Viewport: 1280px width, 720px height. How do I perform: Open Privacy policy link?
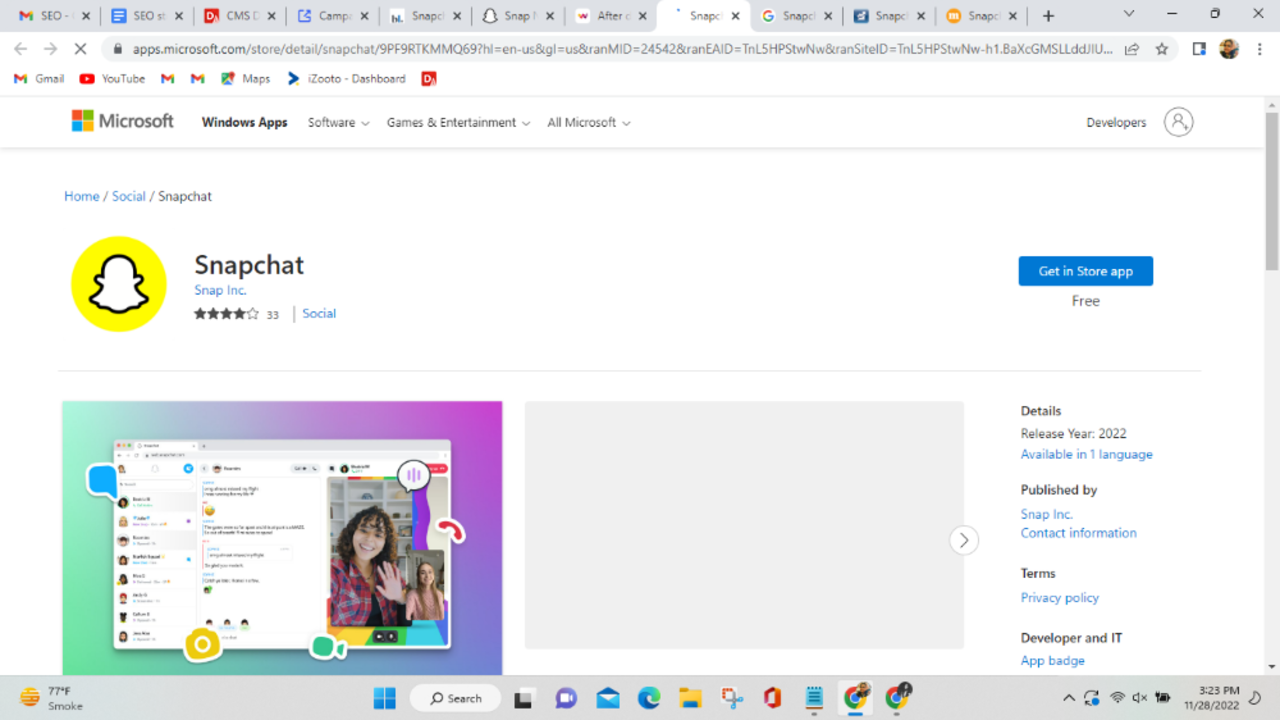(x=1059, y=597)
